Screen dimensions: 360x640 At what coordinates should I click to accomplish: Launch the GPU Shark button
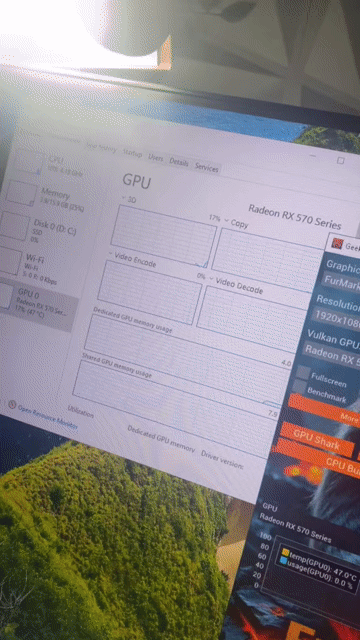pos(317,440)
